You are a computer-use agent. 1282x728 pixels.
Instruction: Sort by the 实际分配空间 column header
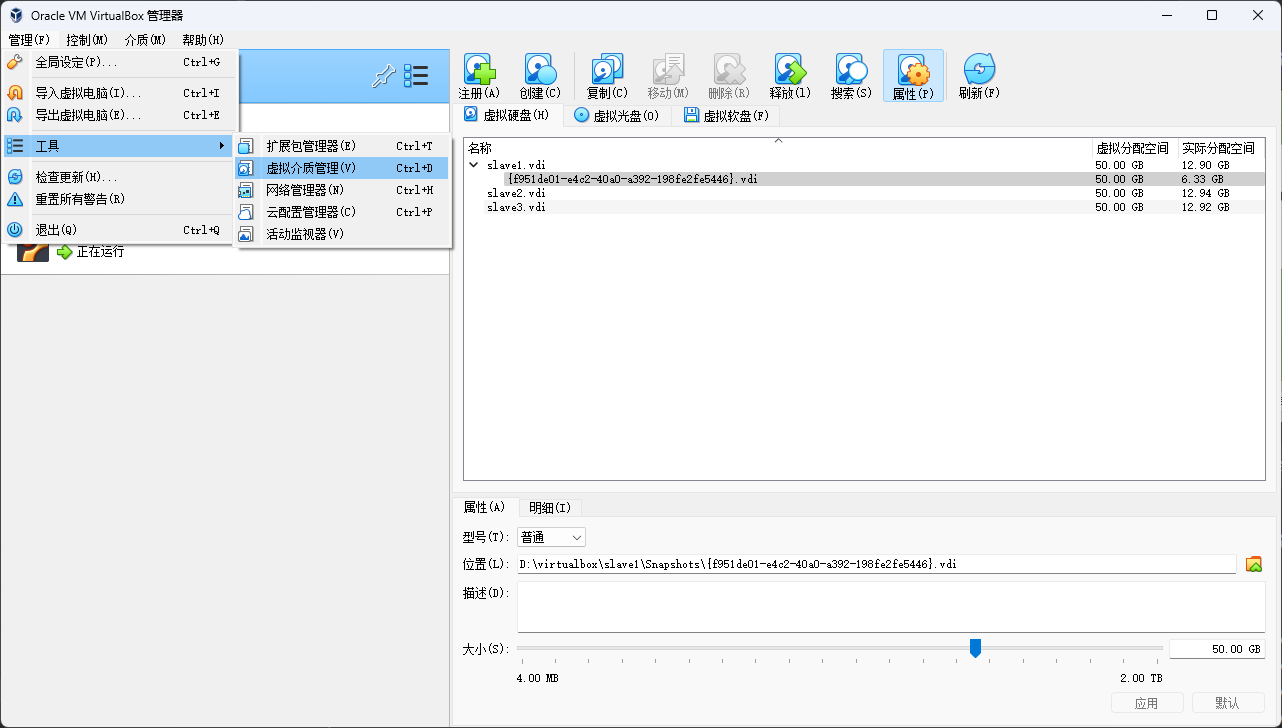1221,148
